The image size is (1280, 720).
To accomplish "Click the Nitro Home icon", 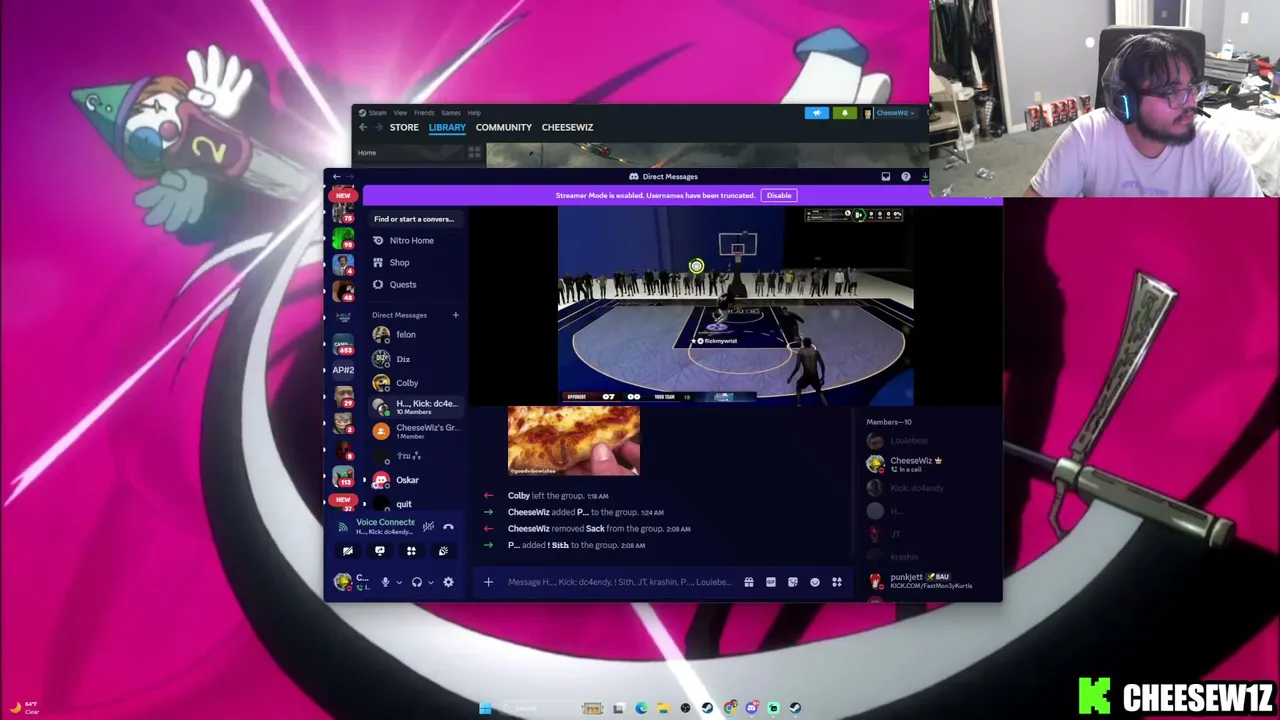I will 378,241.
